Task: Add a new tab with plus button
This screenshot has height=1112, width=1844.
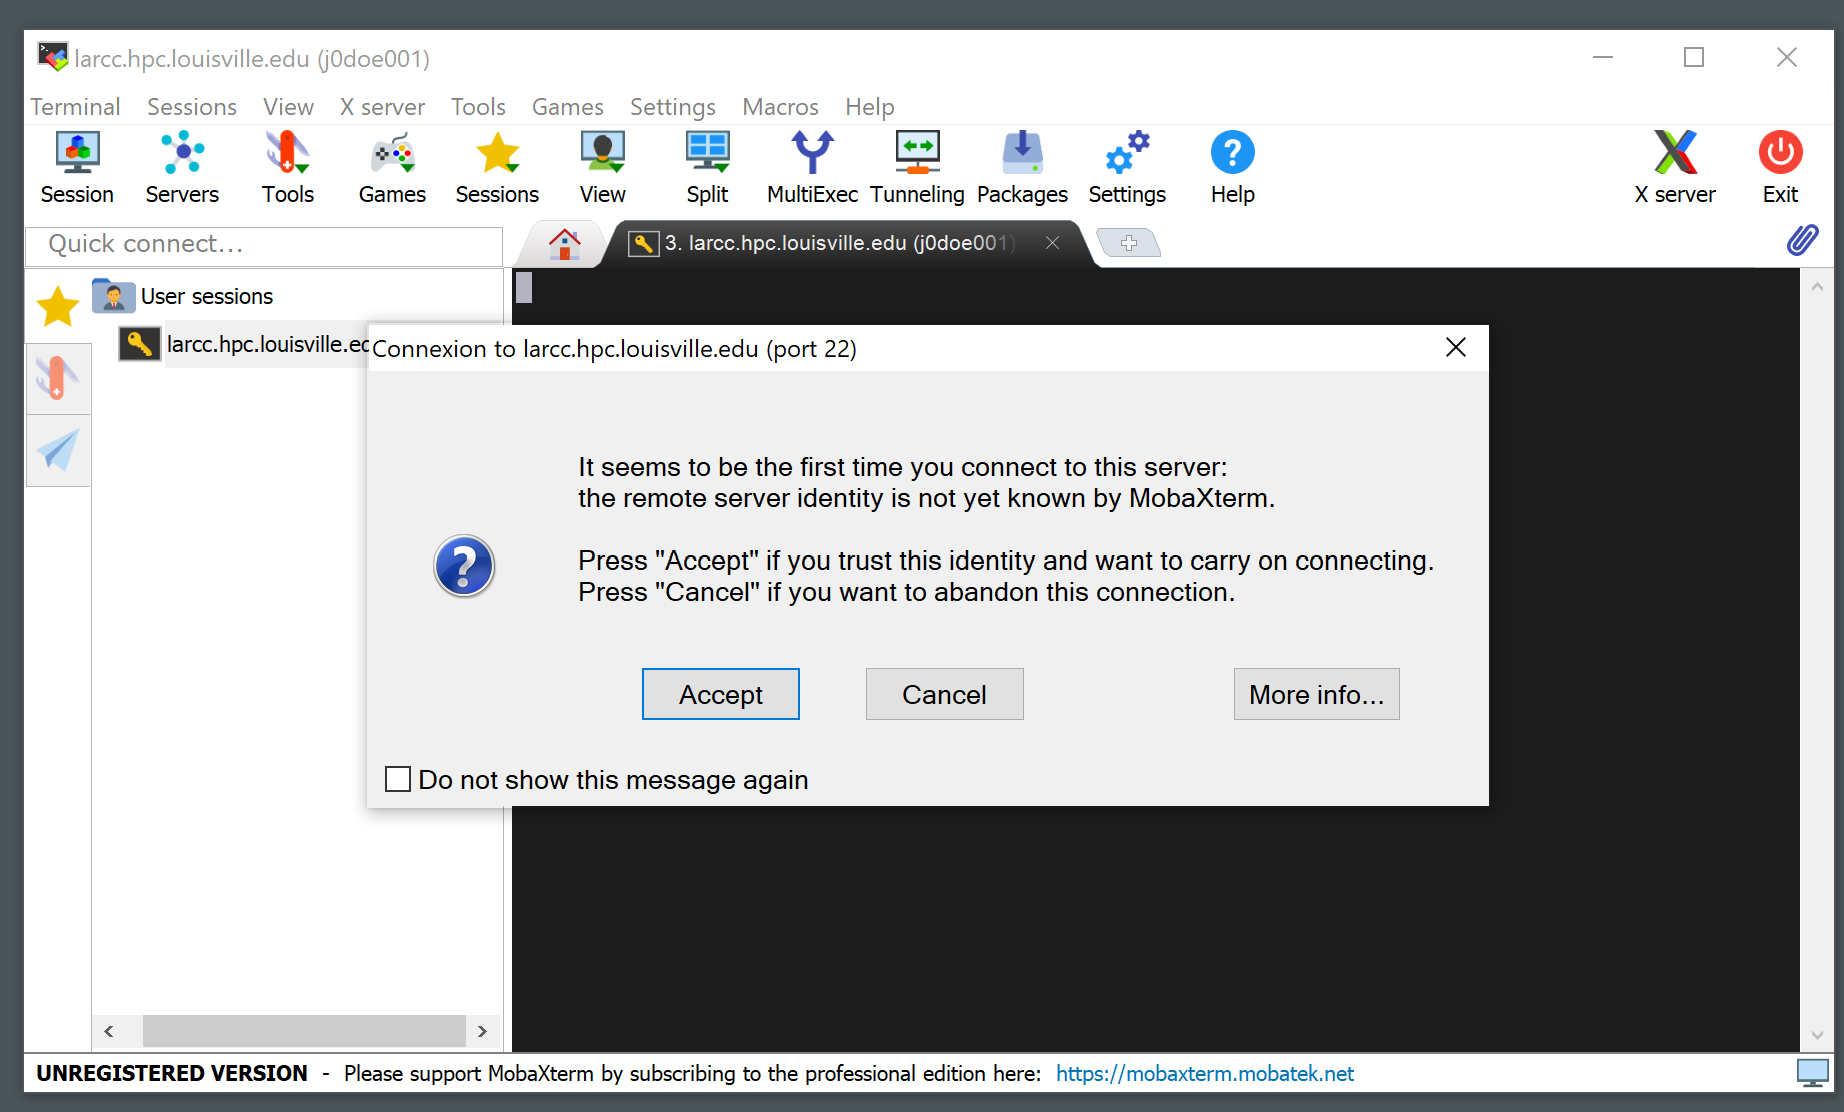Action: (1129, 243)
